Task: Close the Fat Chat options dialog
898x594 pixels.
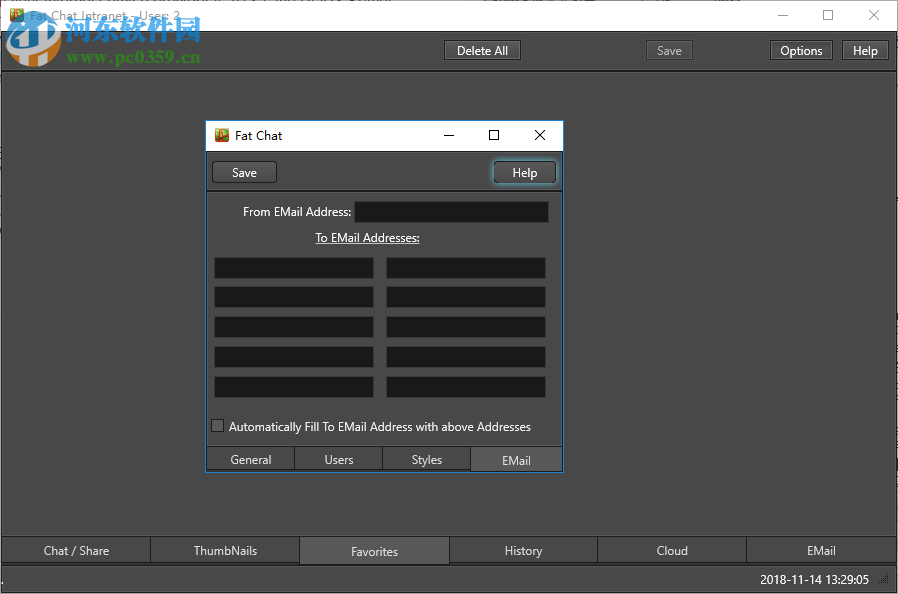Action: point(539,136)
